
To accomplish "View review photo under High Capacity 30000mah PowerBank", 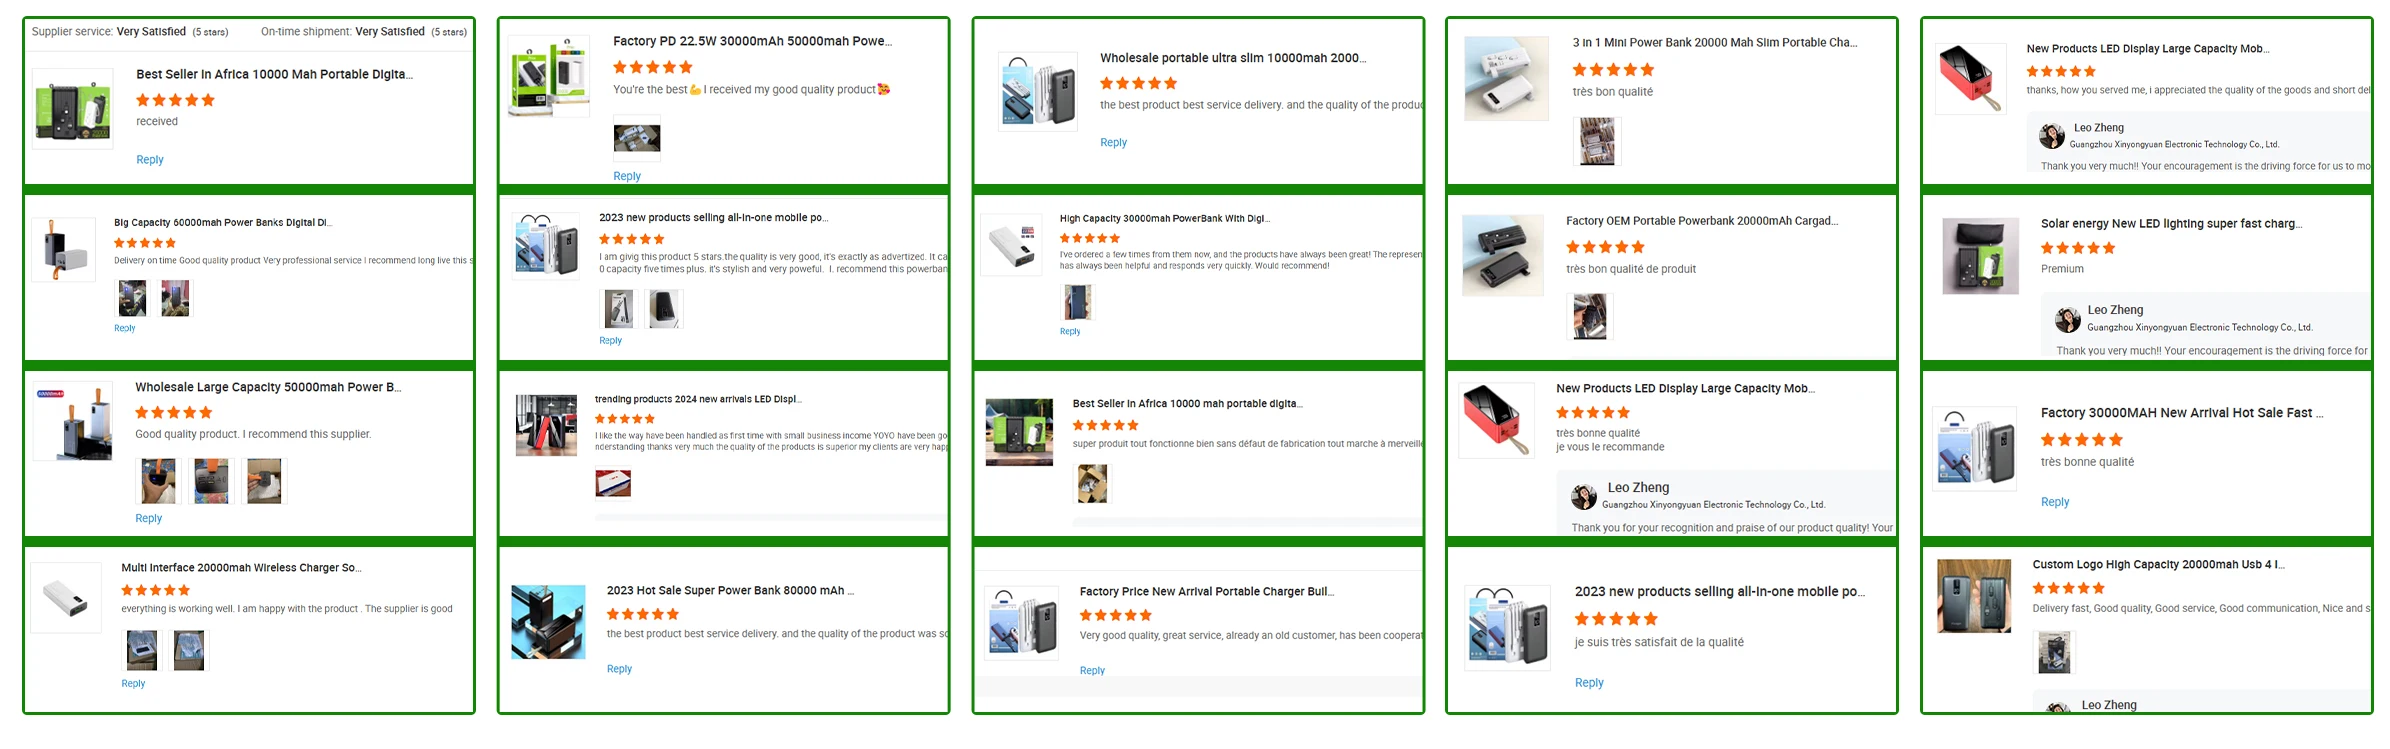I will tap(1077, 302).
